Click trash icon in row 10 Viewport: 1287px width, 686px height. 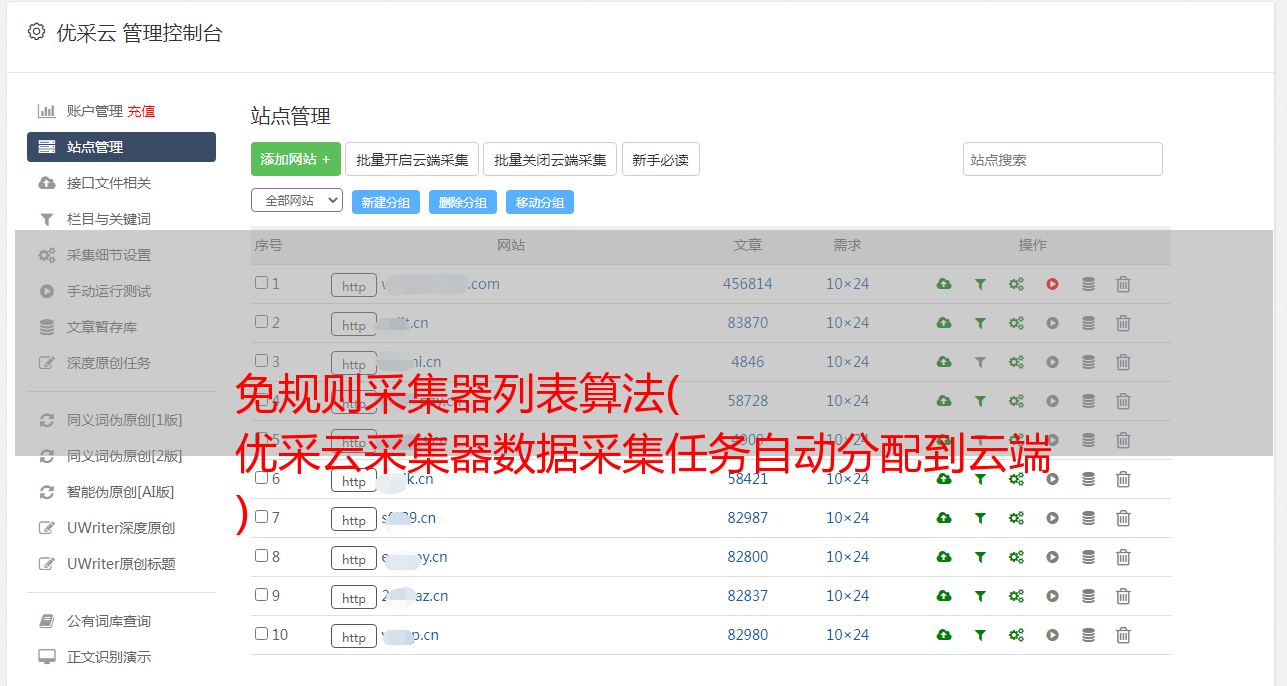point(1123,635)
